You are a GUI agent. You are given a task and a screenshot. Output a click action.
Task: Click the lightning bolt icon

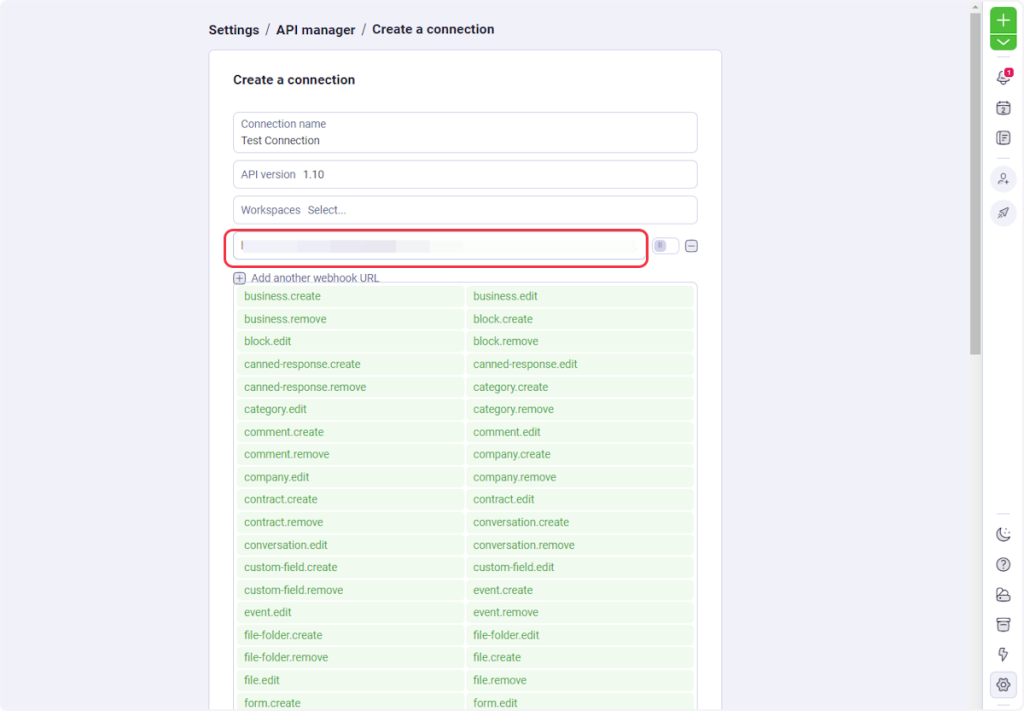(x=1003, y=655)
